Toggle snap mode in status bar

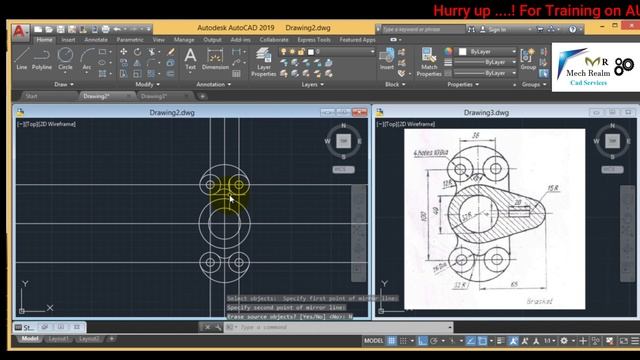coord(403,341)
